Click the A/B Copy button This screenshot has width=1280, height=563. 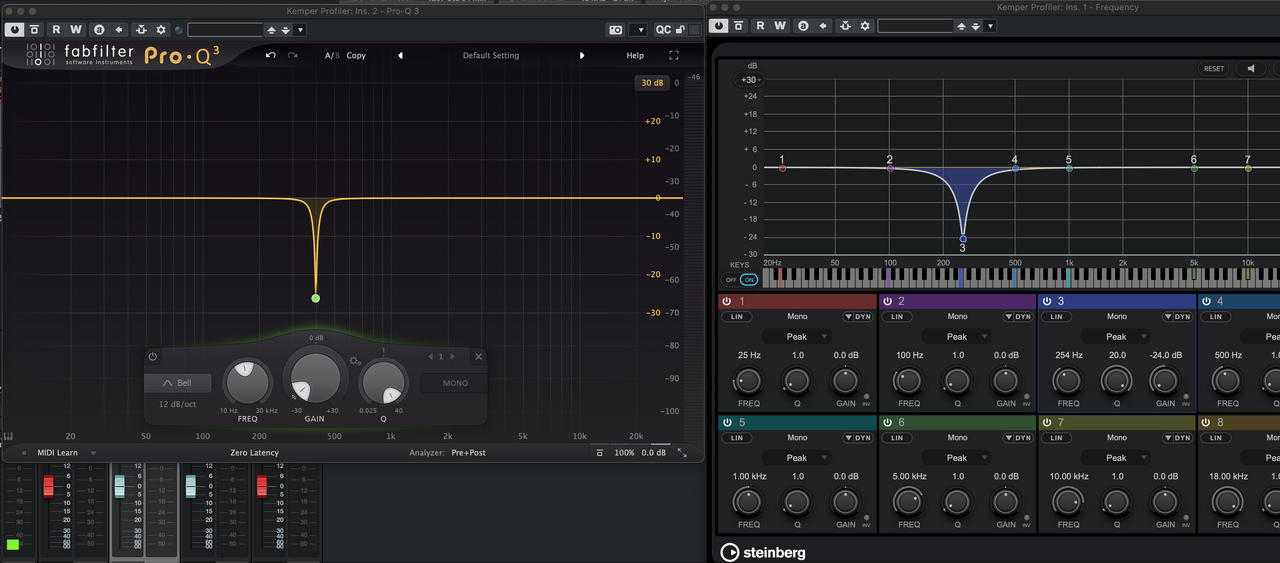[356, 55]
